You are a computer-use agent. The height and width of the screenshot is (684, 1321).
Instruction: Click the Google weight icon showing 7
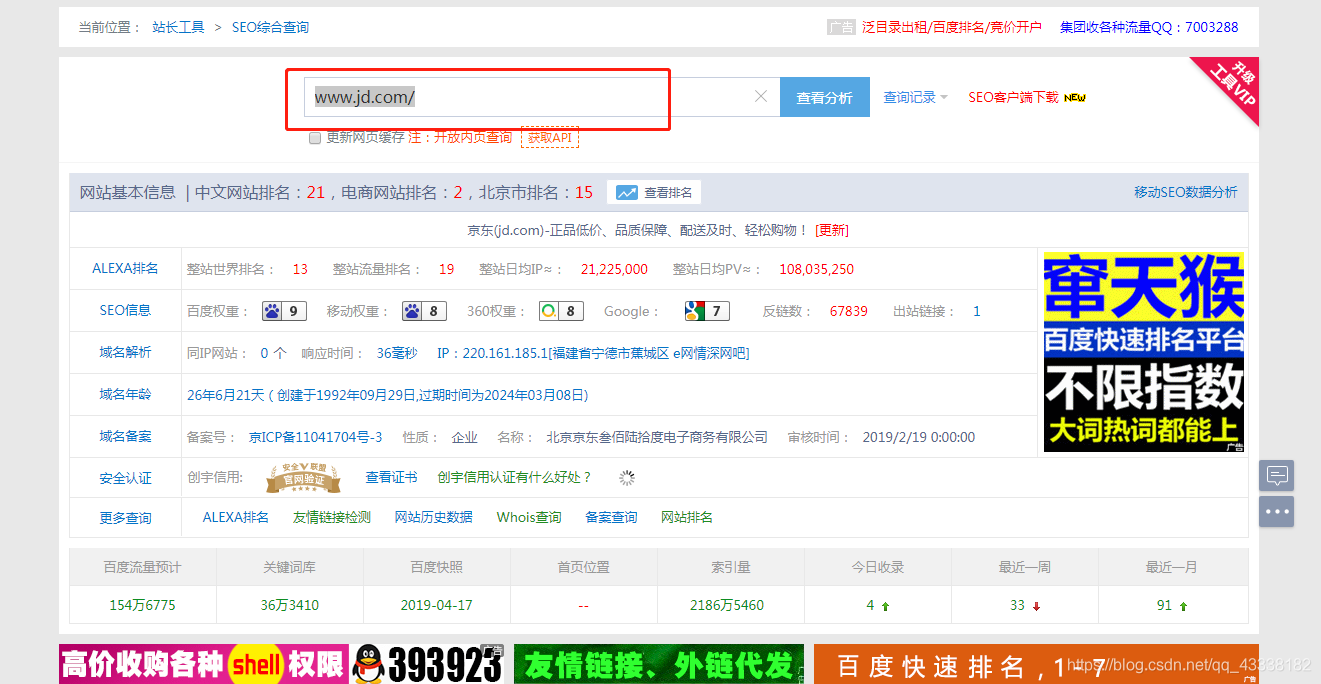(x=707, y=311)
